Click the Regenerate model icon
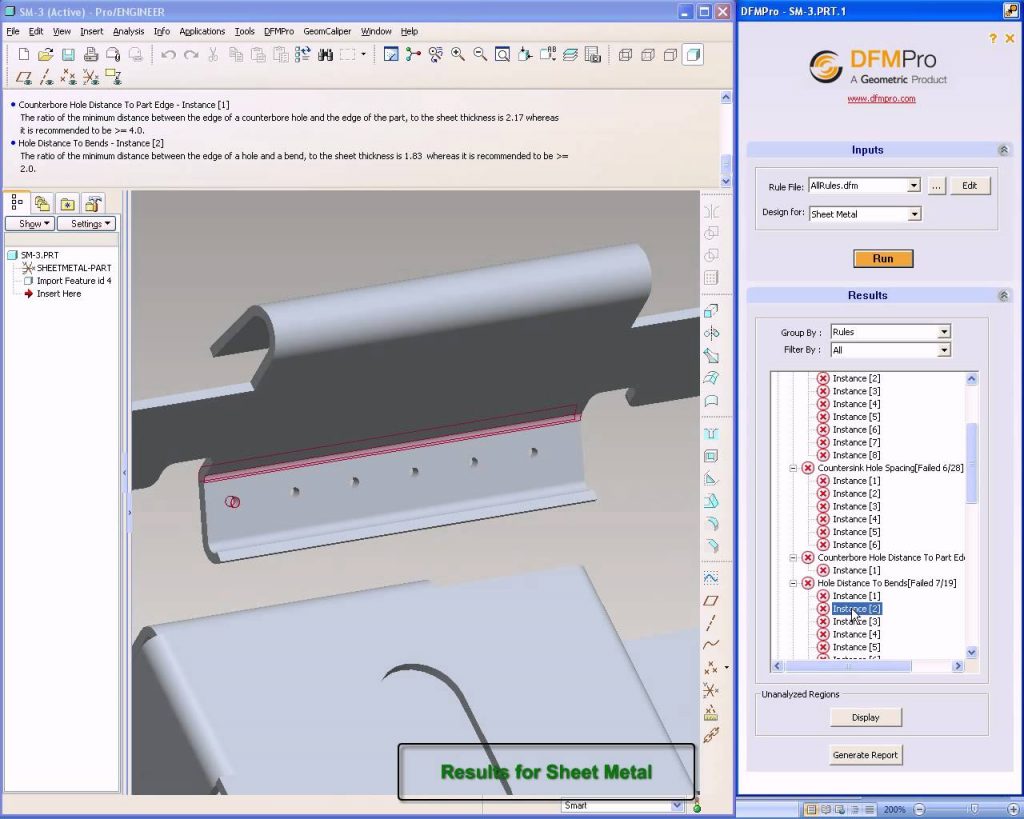The image size is (1024, 819). point(303,55)
